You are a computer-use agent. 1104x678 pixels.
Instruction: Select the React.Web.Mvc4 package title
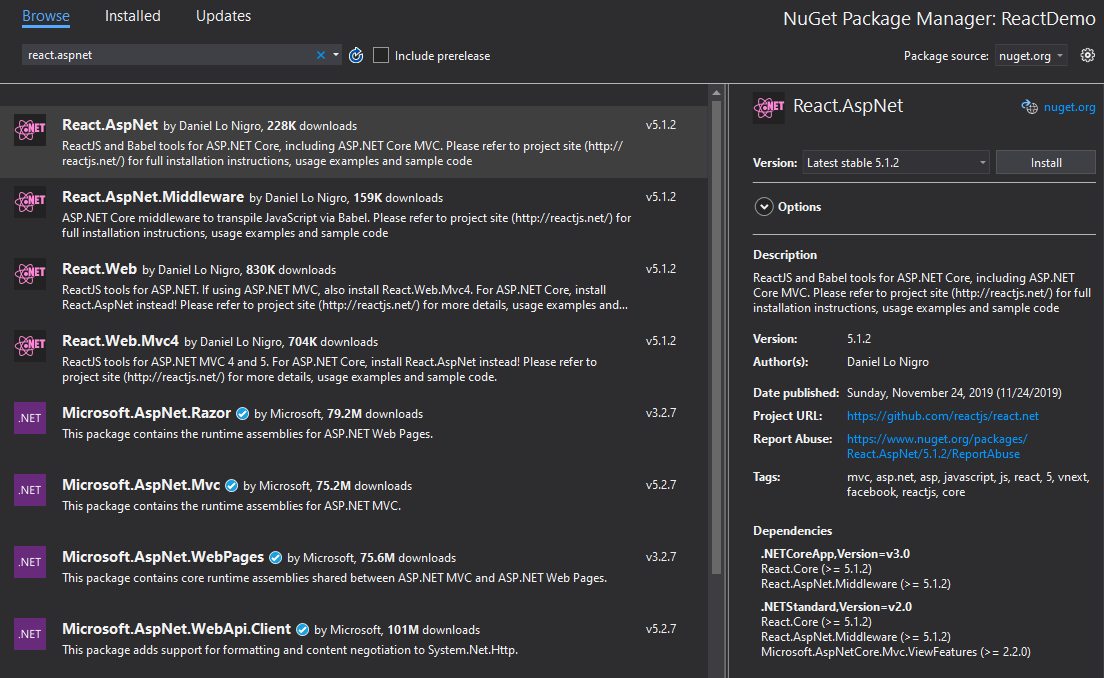pos(120,341)
